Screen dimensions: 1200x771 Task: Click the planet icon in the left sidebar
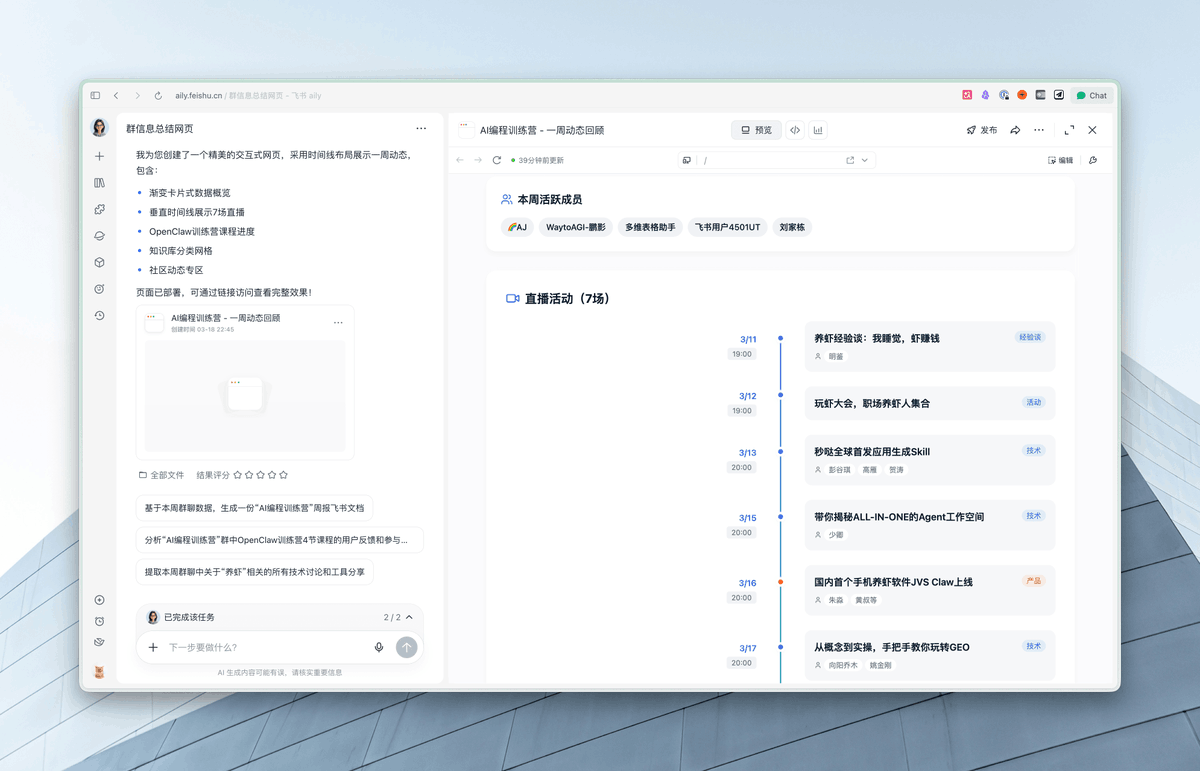click(99, 236)
